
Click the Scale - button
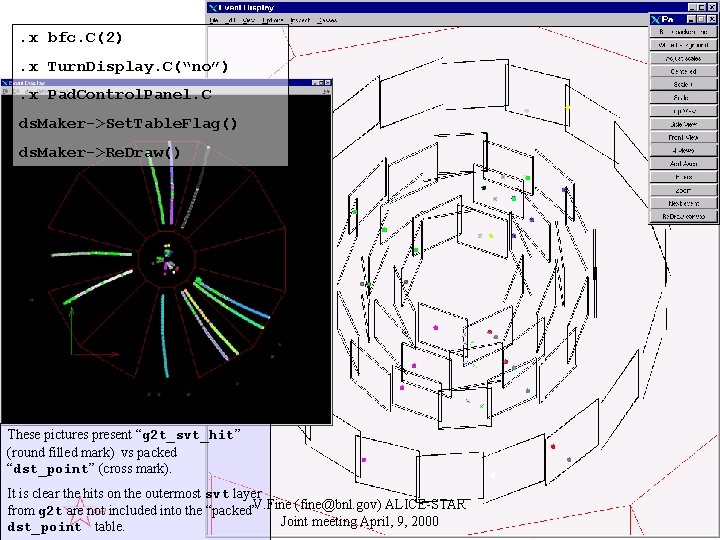point(683,98)
